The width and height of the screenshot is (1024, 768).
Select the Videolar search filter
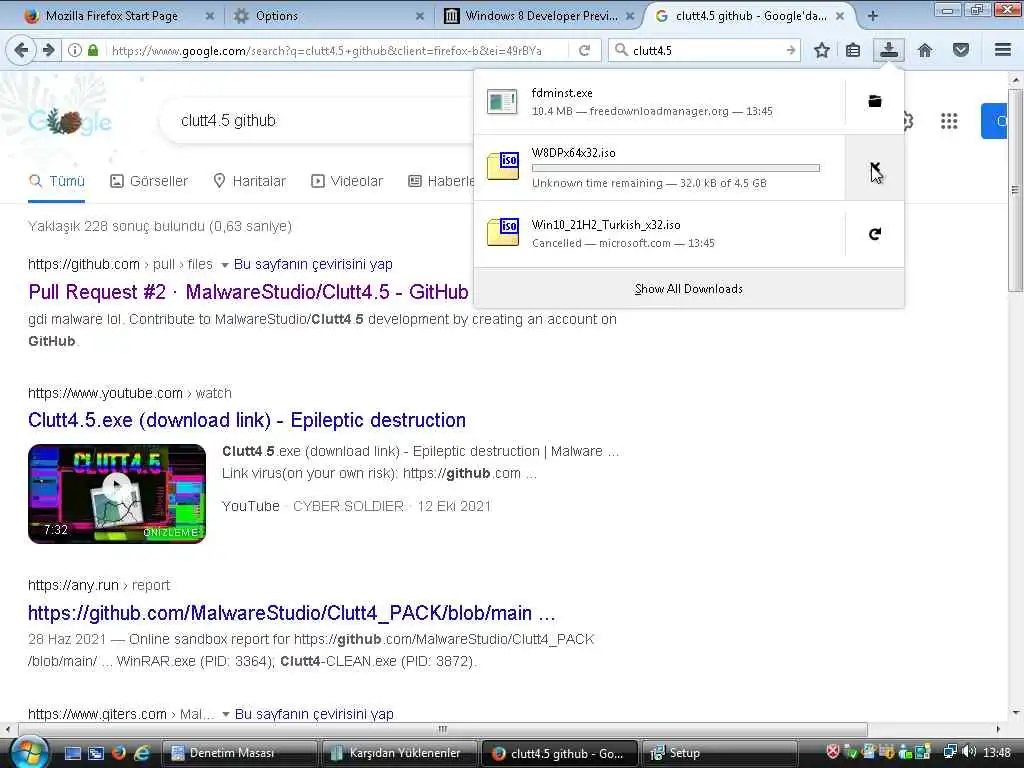tap(347, 181)
